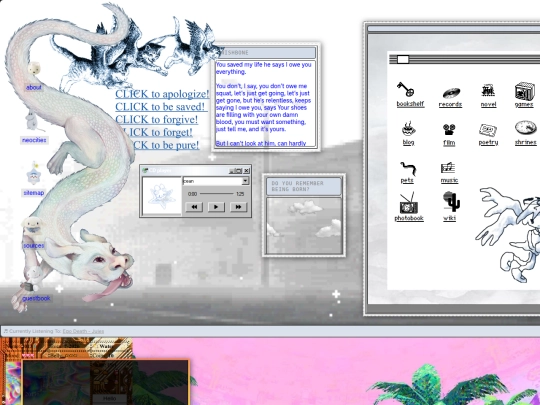The width and height of the screenshot is (540, 405).
Task: Click the 1:25 track duration
Action: pyautogui.click(x=240, y=194)
